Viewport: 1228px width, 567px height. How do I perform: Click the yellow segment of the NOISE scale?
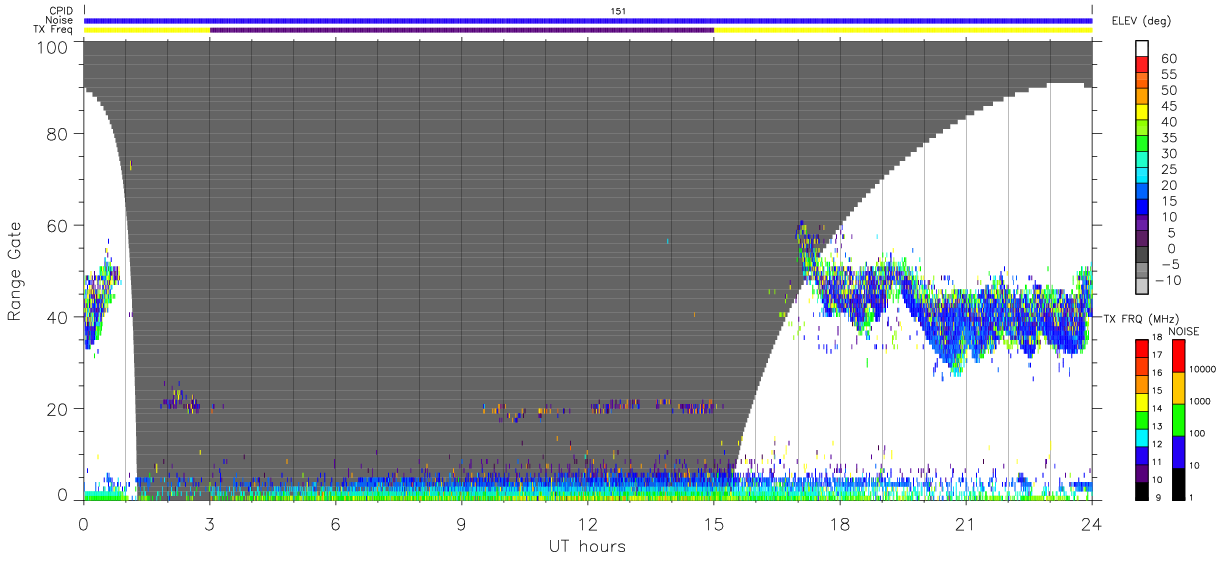1178,387
